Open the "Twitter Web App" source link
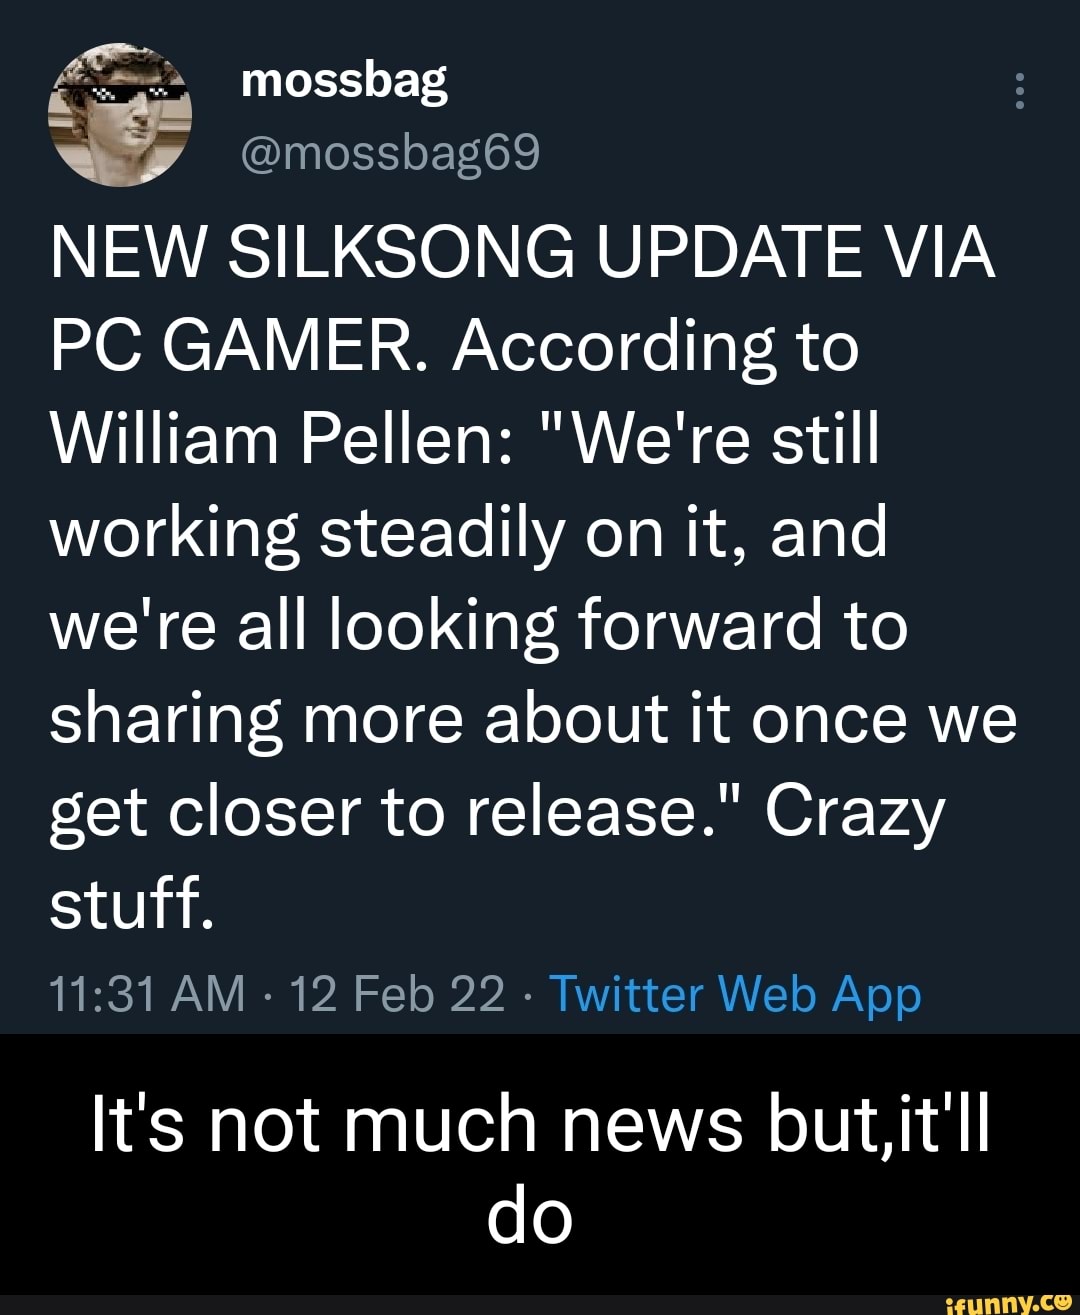 coord(735,994)
